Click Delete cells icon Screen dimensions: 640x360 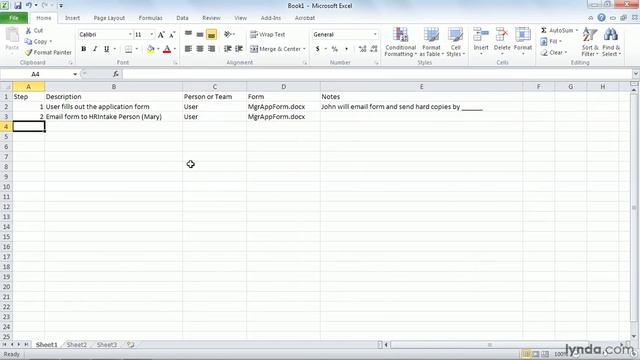coord(502,42)
